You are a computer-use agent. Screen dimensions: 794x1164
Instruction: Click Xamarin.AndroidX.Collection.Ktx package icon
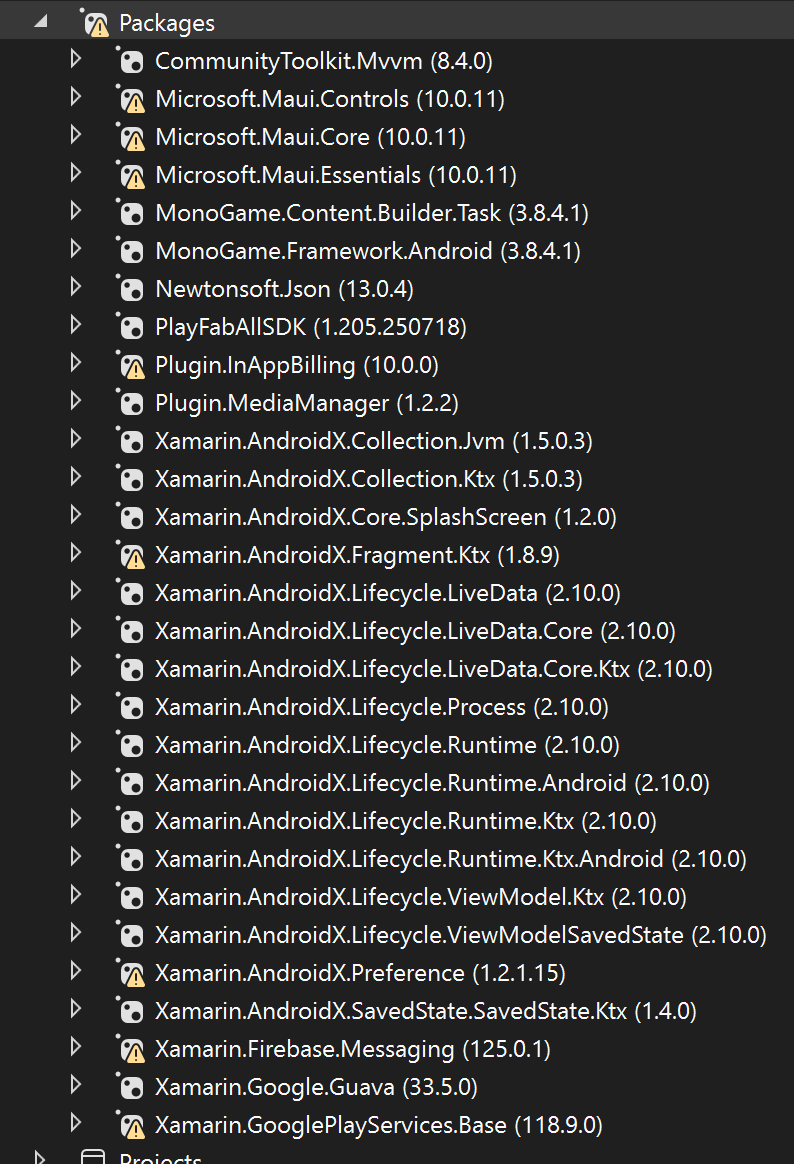click(131, 479)
